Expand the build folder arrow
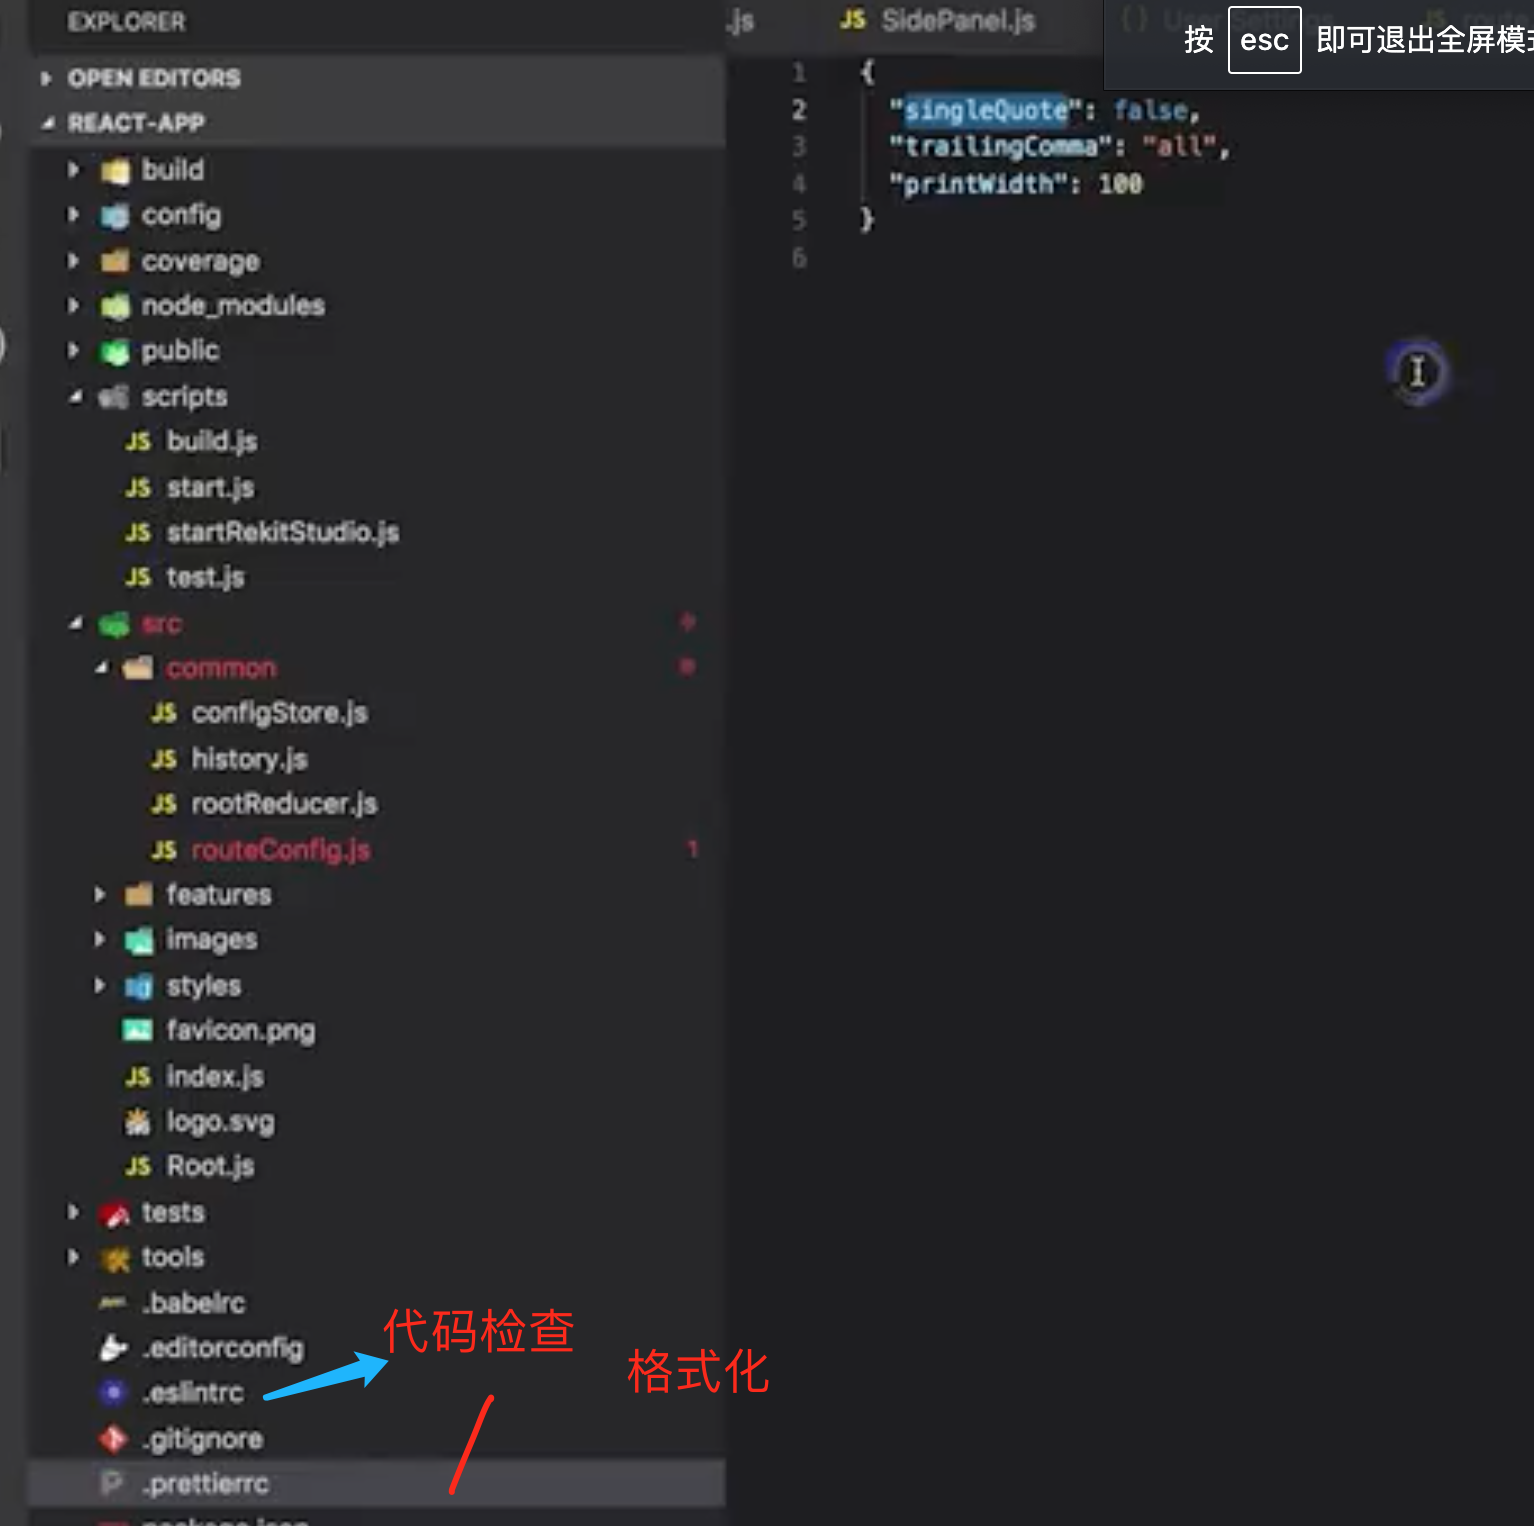The image size is (1534, 1526). click(73, 170)
